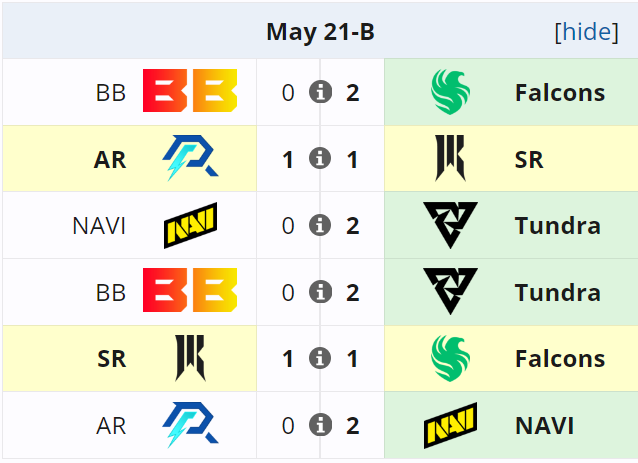This screenshot has height=463, width=638.
Task: Click NAVI team name in last row
Action: [x=544, y=426]
